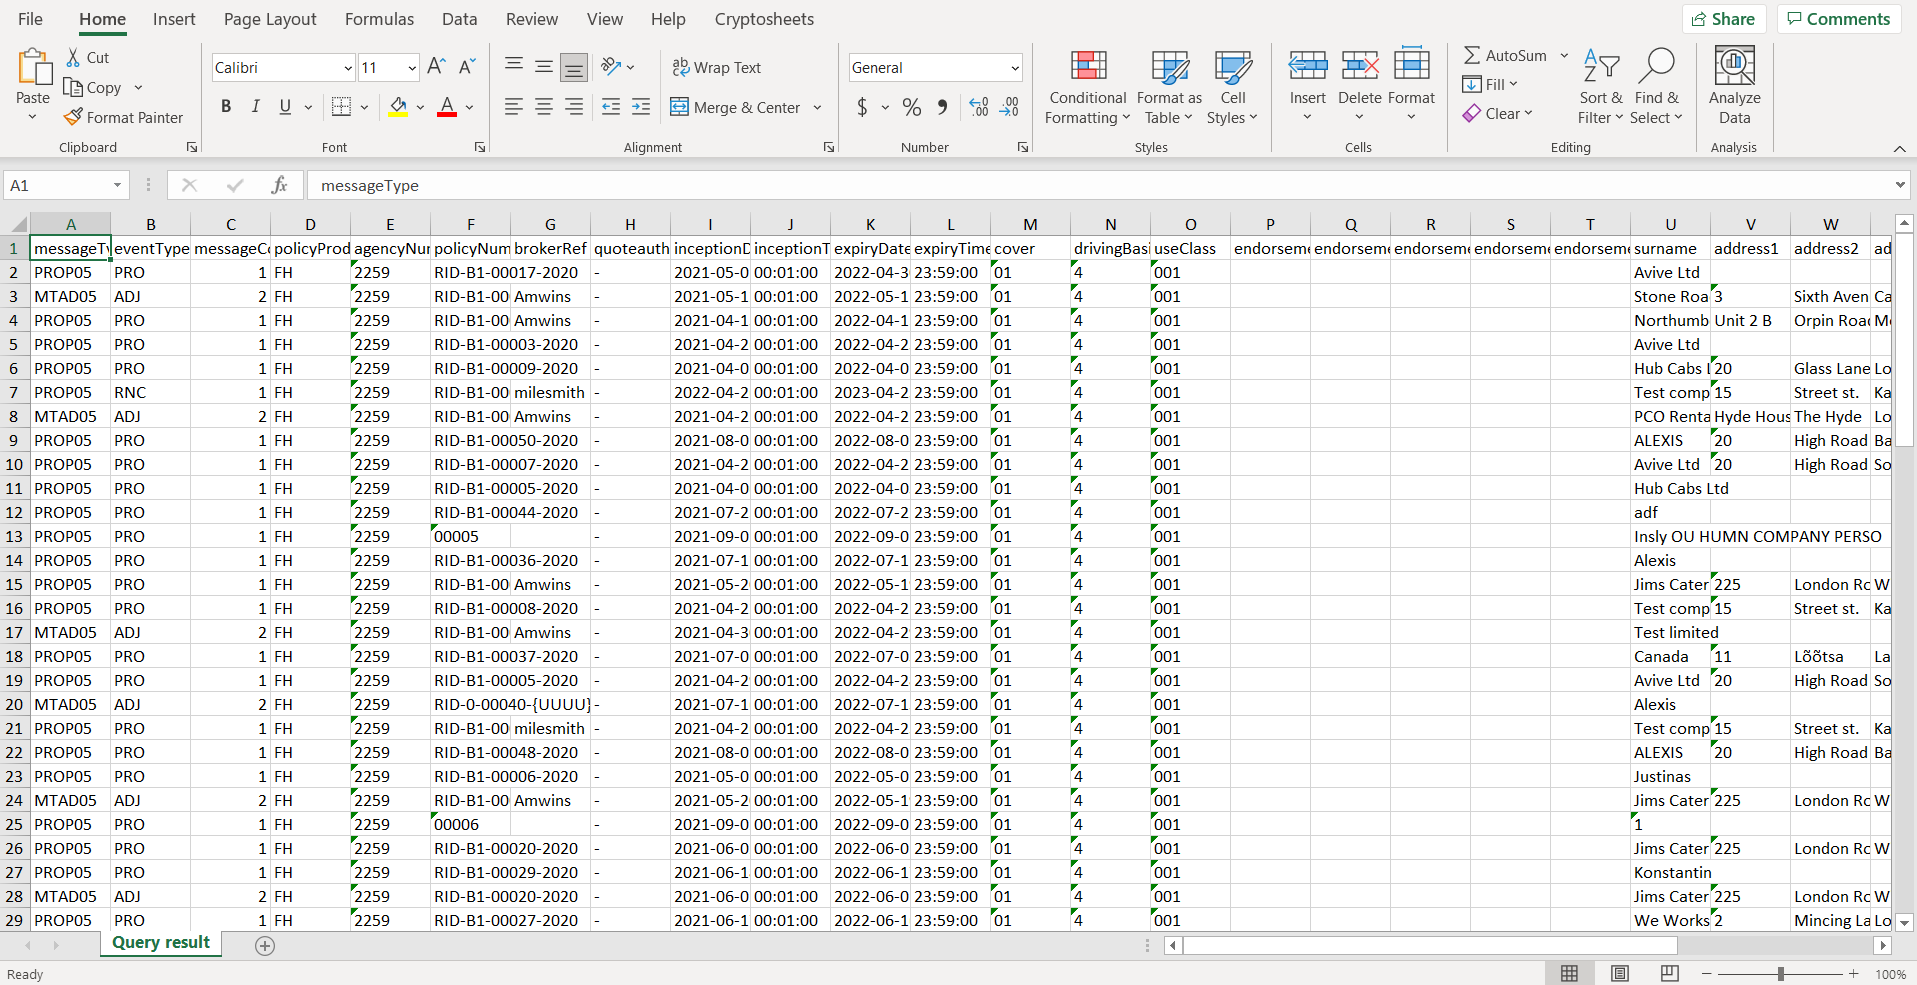Click the Format Painter brush icon

click(x=74, y=117)
